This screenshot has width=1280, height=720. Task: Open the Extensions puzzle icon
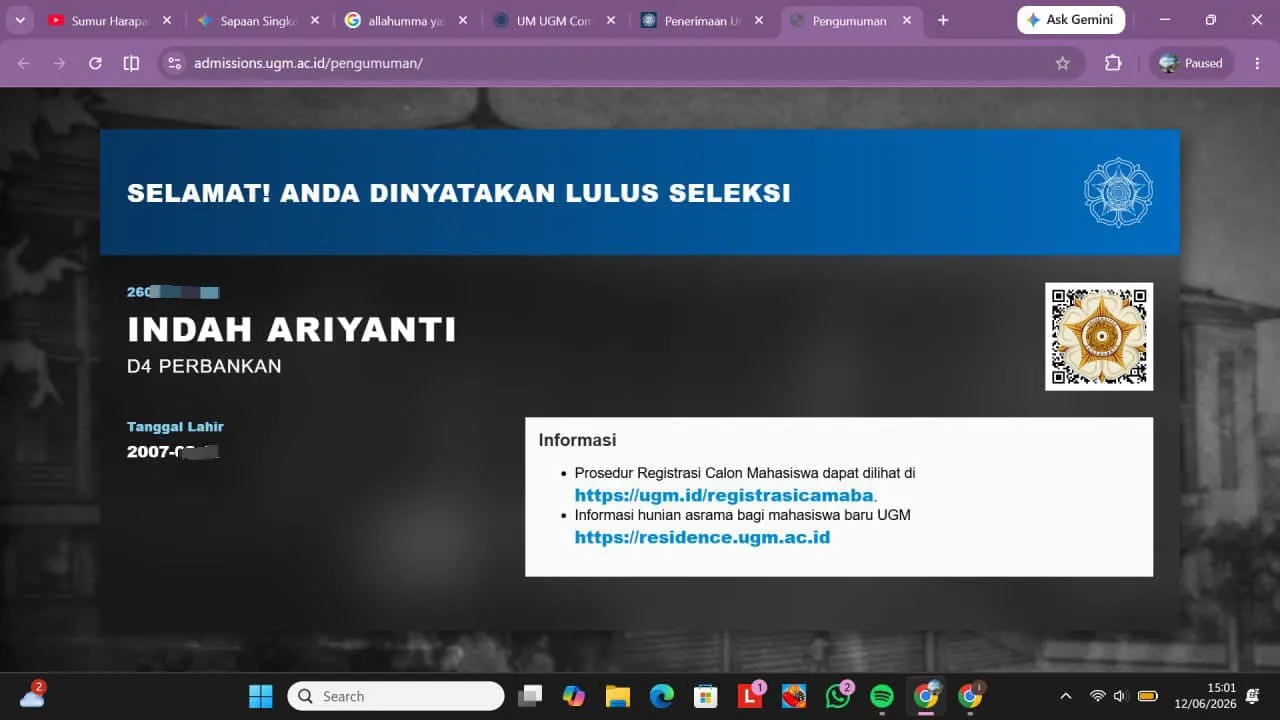1113,63
